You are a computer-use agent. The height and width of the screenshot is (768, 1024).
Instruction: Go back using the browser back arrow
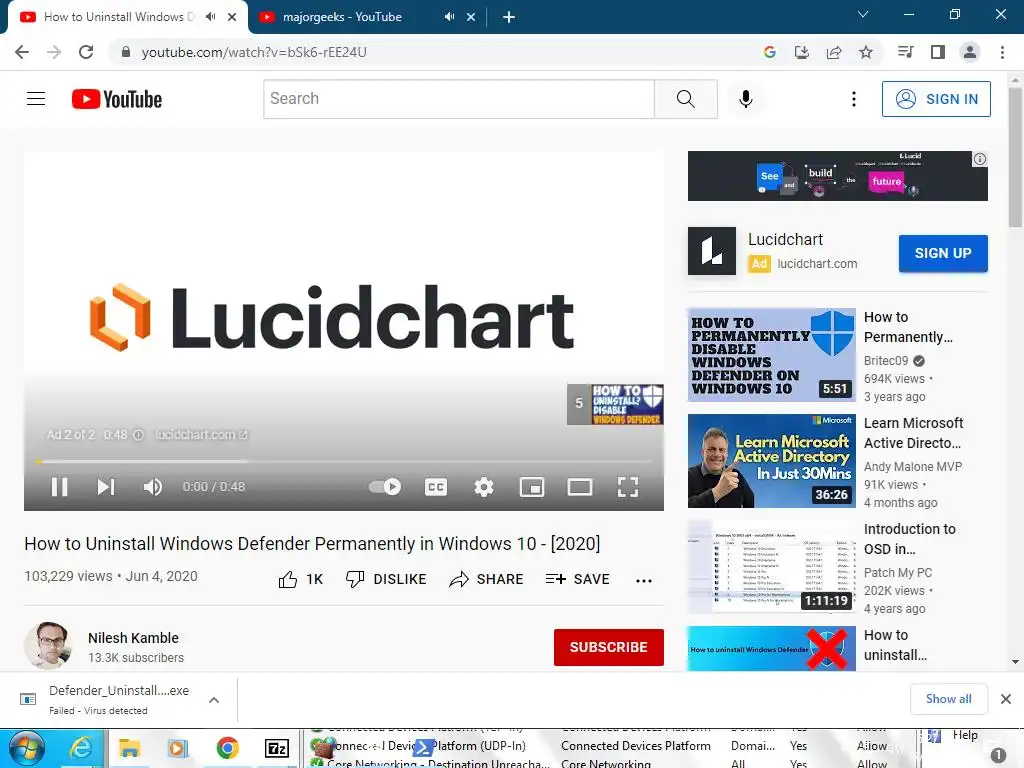click(22, 52)
